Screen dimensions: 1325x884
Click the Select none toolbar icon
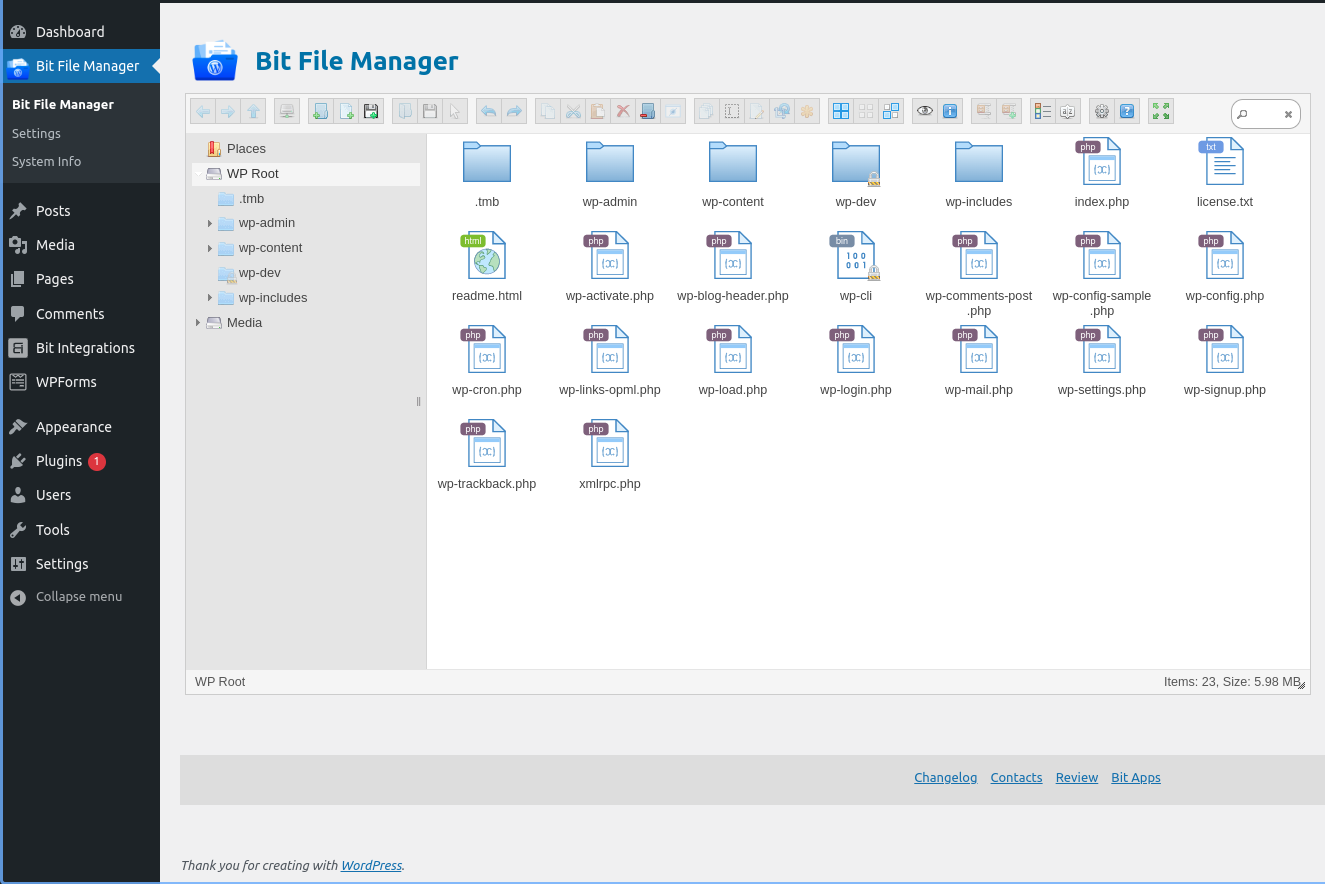tap(866, 111)
